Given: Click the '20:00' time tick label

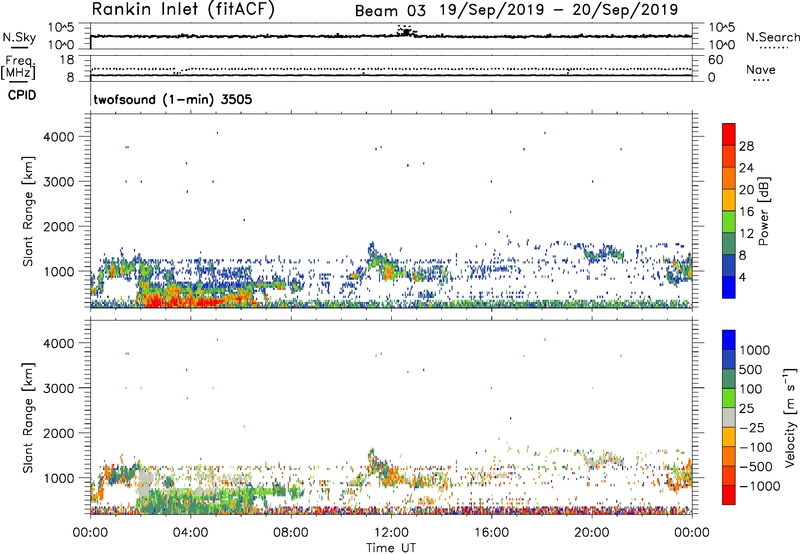Looking at the screenshot, I should click(591, 533).
